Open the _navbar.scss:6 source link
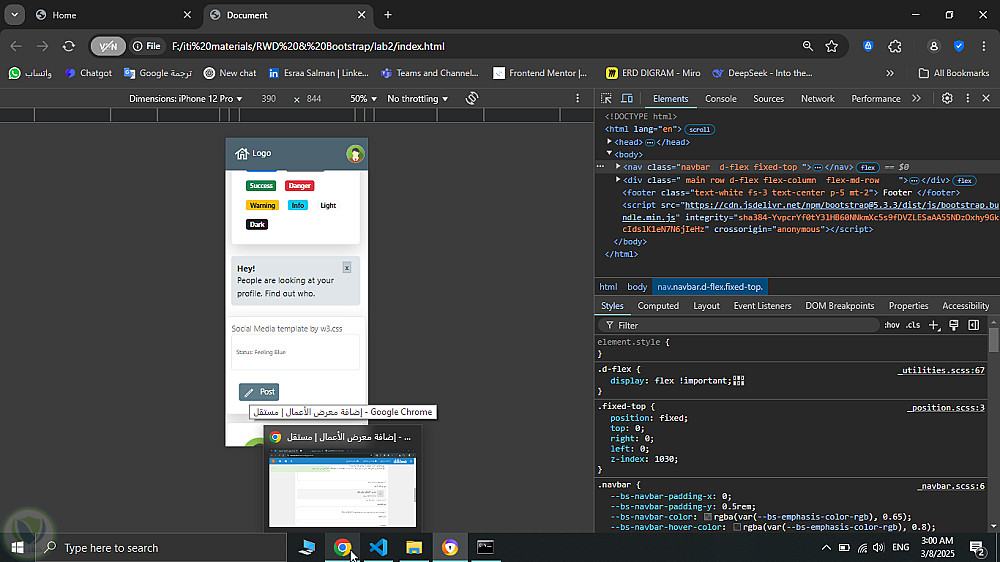The height and width of the screenshot is (562, 1000). coord(951,486)
